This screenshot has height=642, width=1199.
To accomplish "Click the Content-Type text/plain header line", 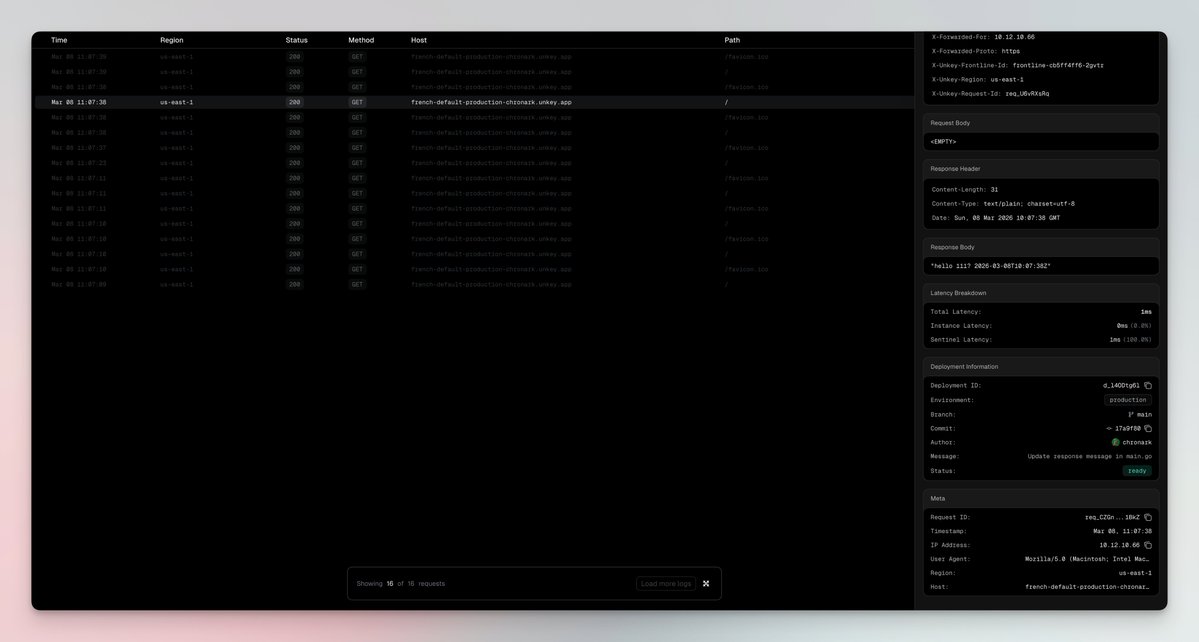I will pos(1002,204).
